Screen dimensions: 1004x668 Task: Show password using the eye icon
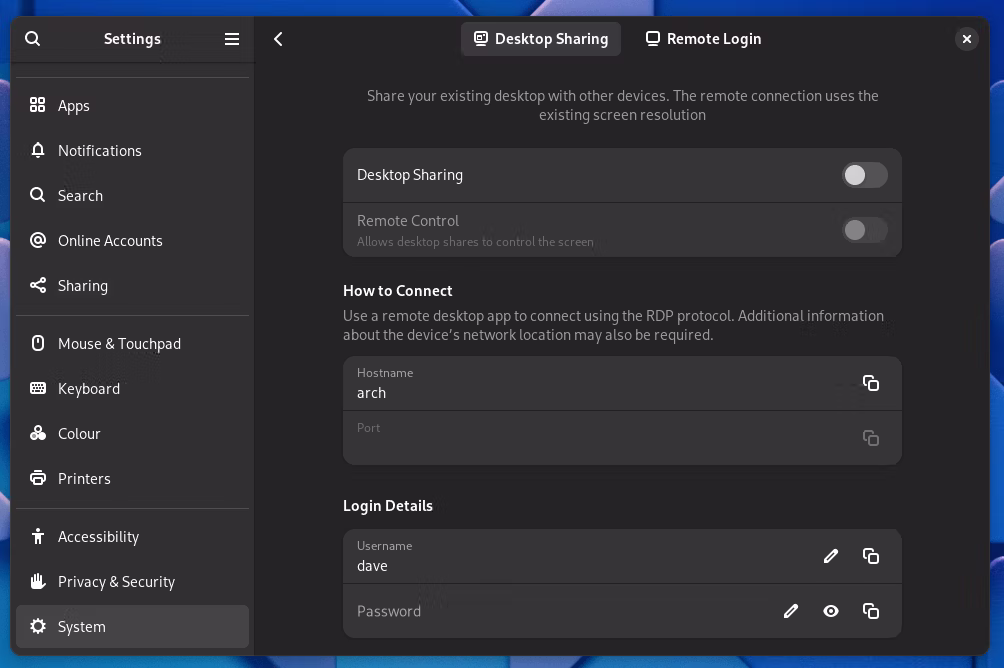click(x=830, y=611)
